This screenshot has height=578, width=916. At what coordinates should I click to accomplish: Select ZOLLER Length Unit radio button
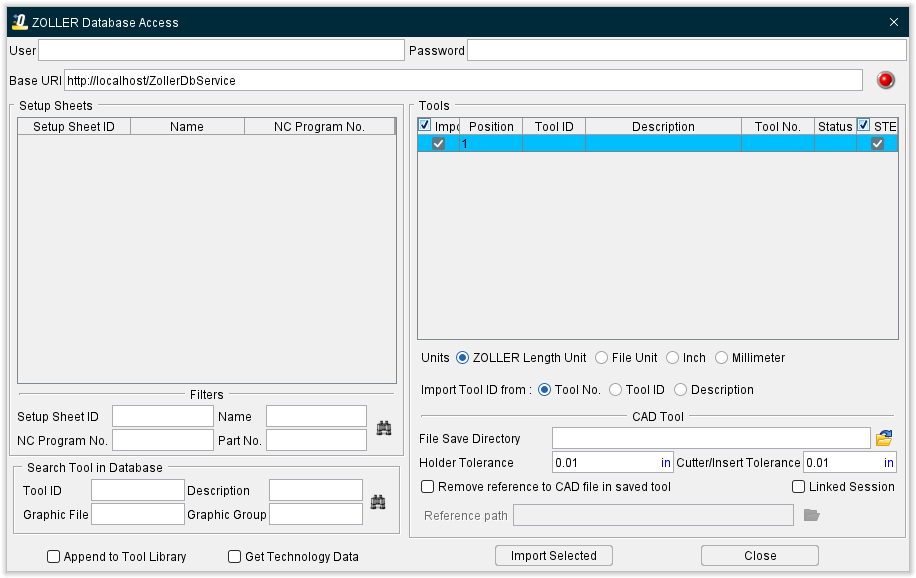click(x=462, y=358)
